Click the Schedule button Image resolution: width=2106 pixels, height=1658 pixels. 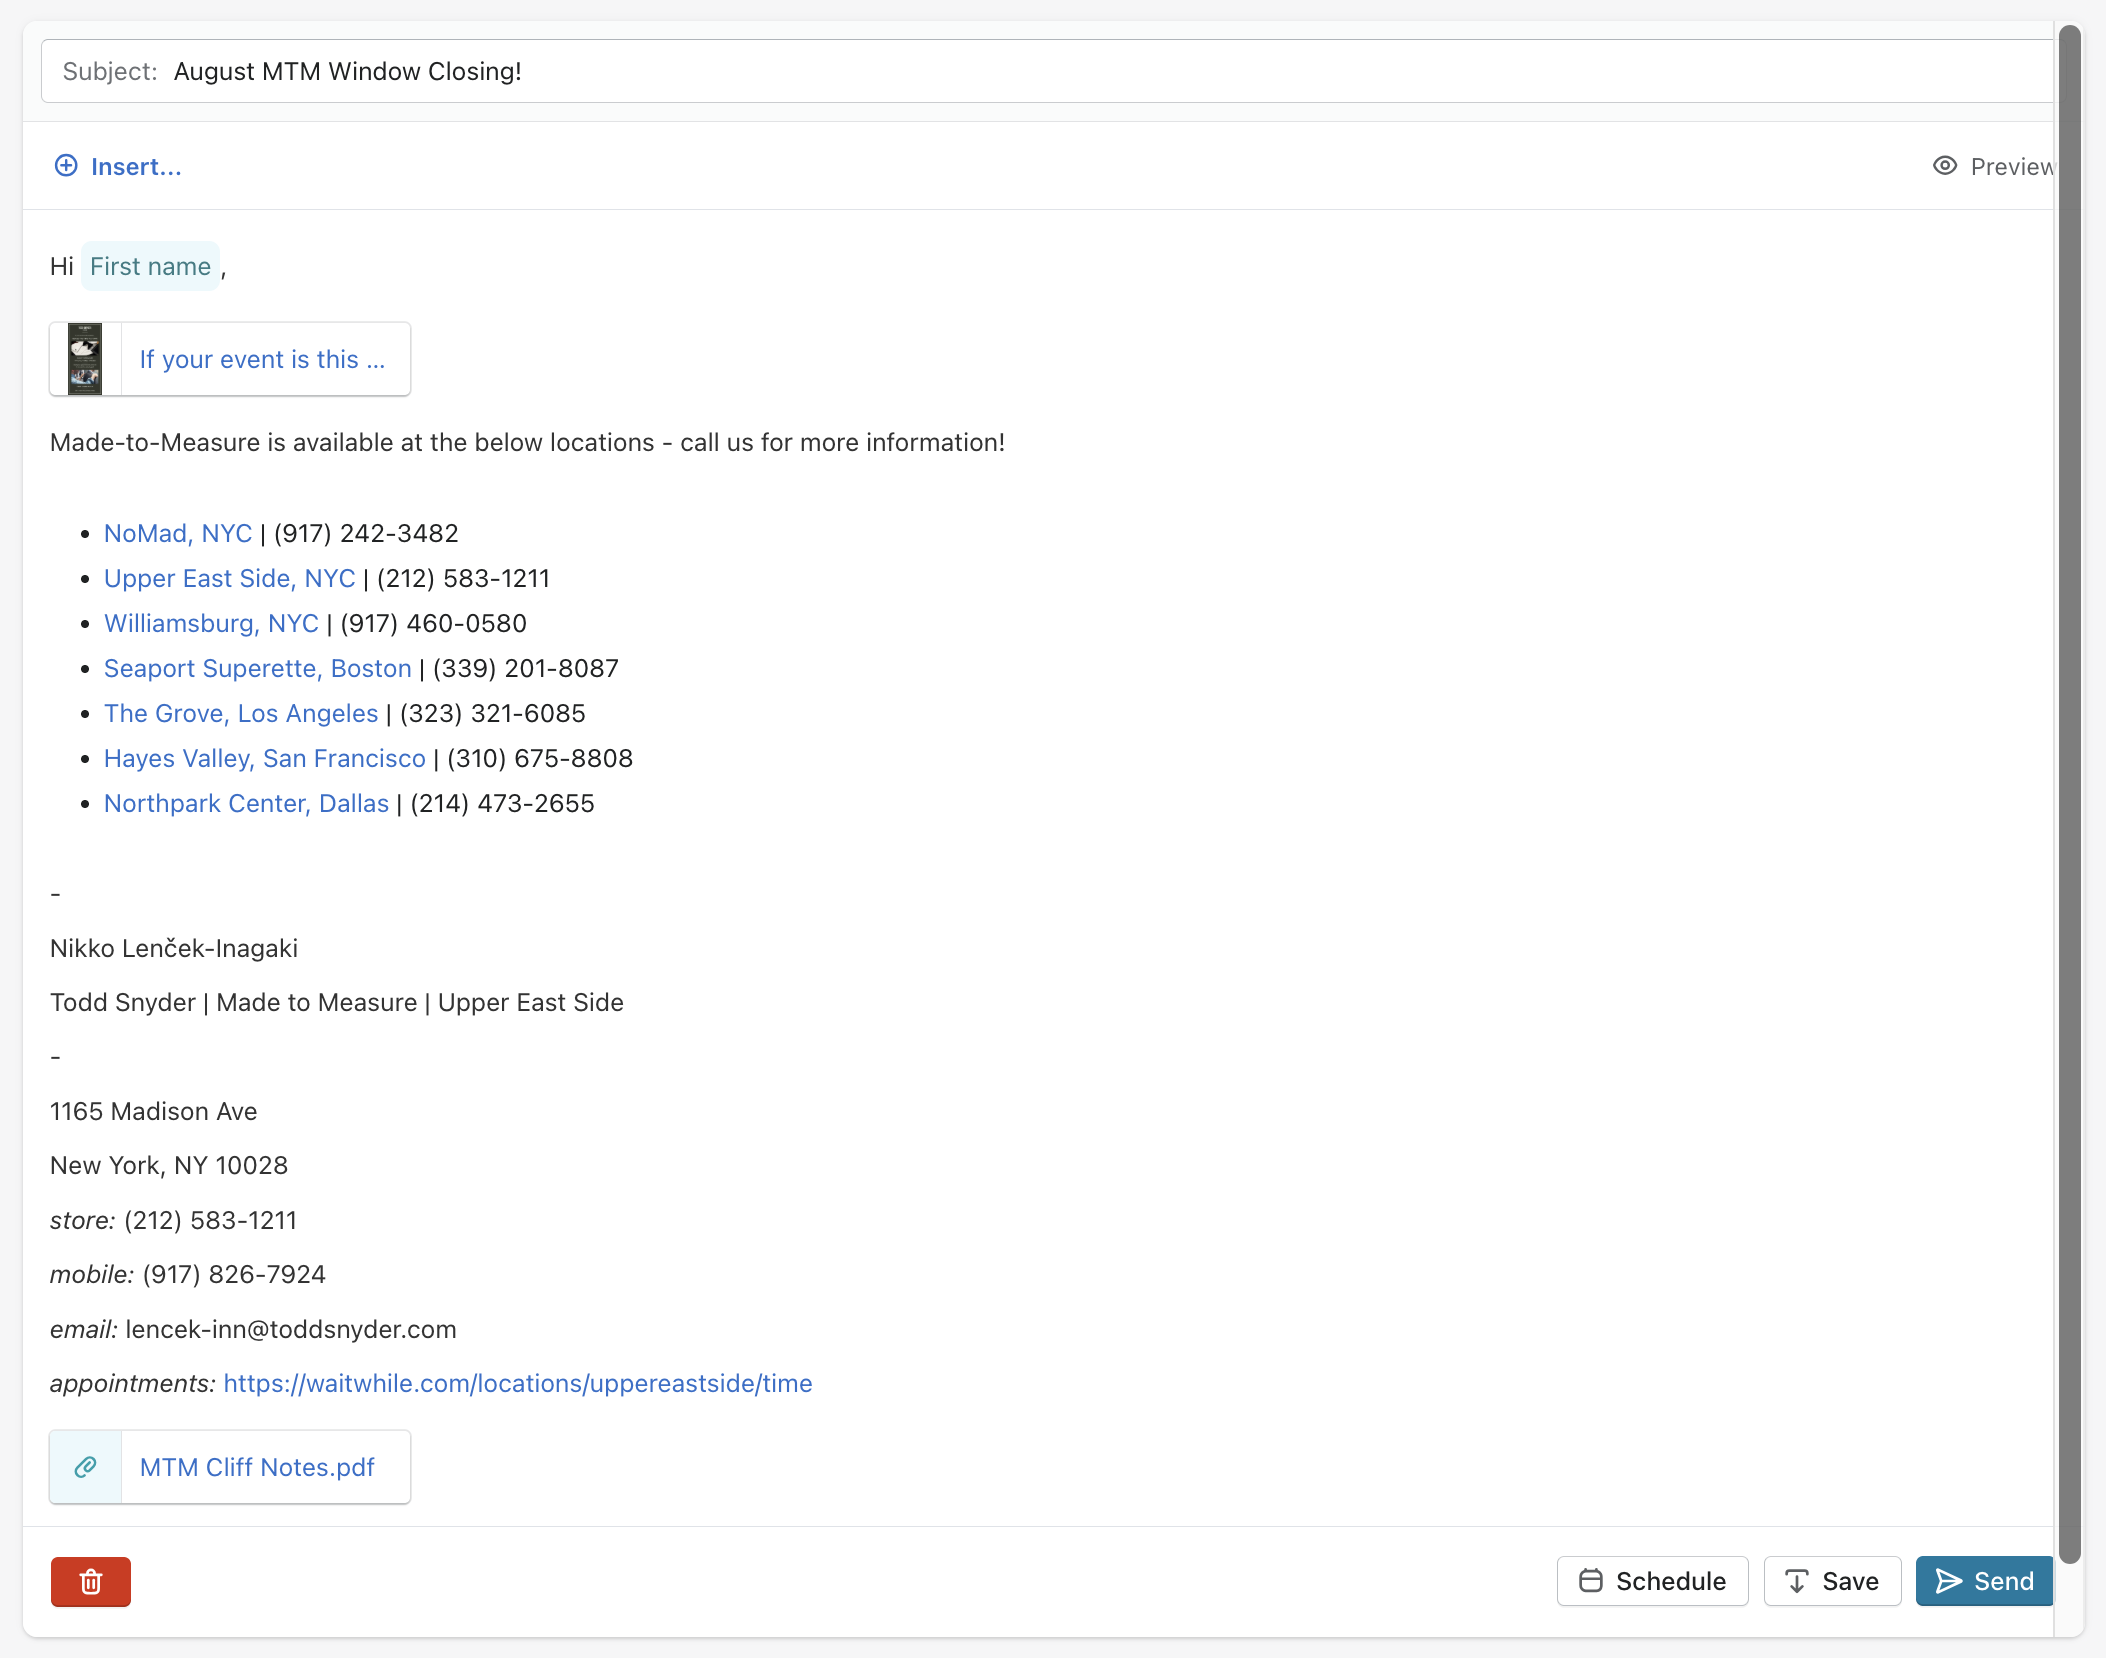[1652, 1581]
